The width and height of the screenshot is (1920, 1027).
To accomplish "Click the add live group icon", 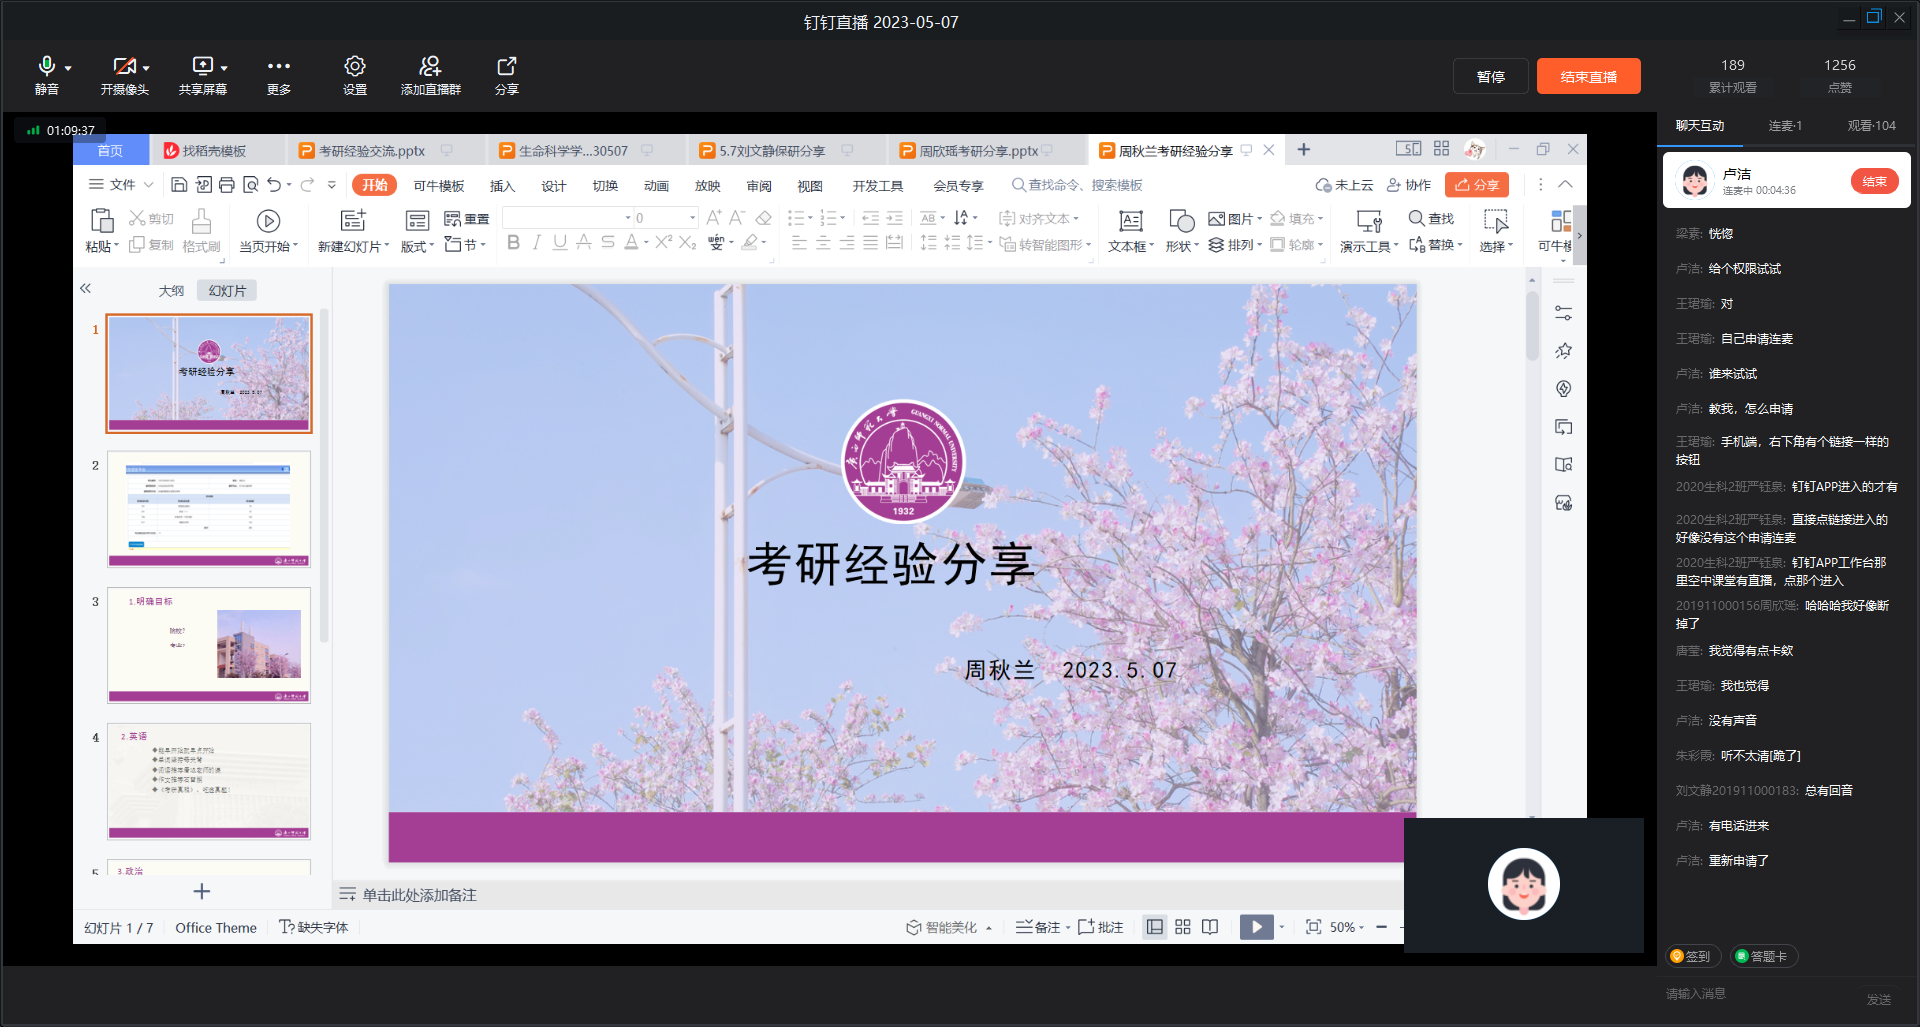I will tap(430, 67).
